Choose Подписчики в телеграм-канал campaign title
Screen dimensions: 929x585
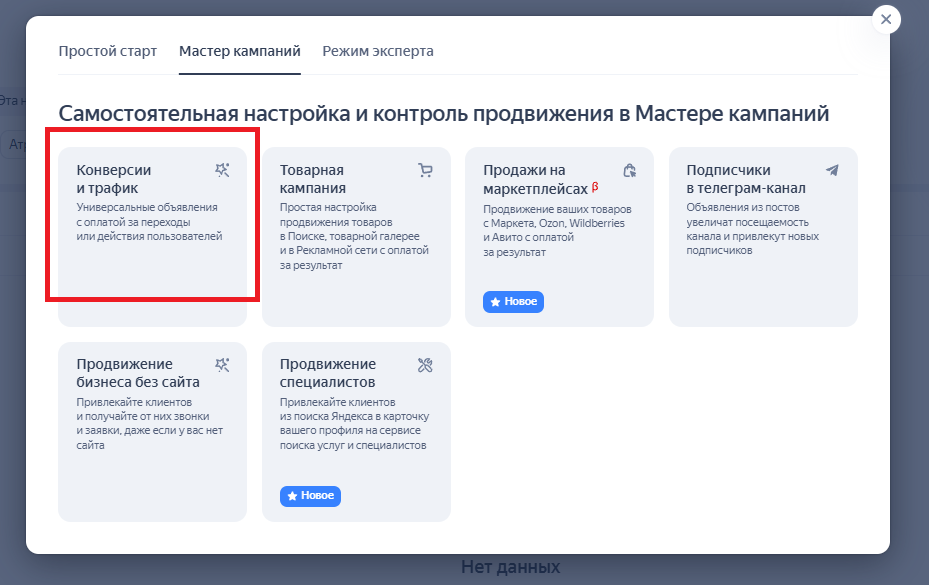[x=745, y=179]
